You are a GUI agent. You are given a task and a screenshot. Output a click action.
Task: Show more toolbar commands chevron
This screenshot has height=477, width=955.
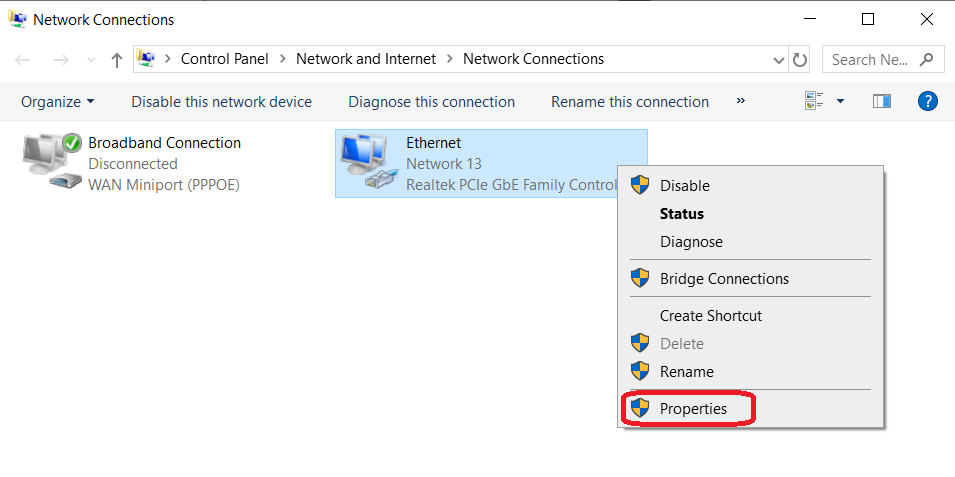pyautogui.click(x=741, y=101)
